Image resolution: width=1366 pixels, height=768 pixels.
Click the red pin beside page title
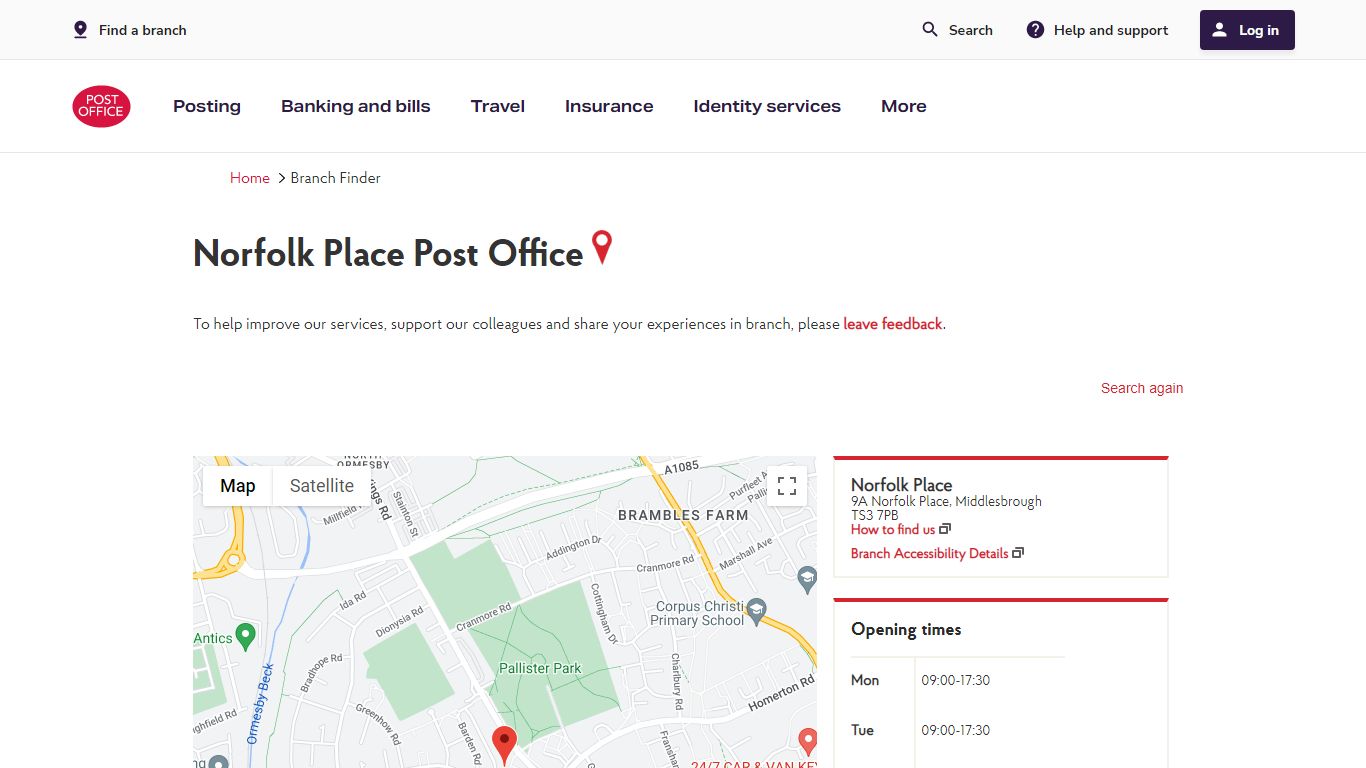602,247
